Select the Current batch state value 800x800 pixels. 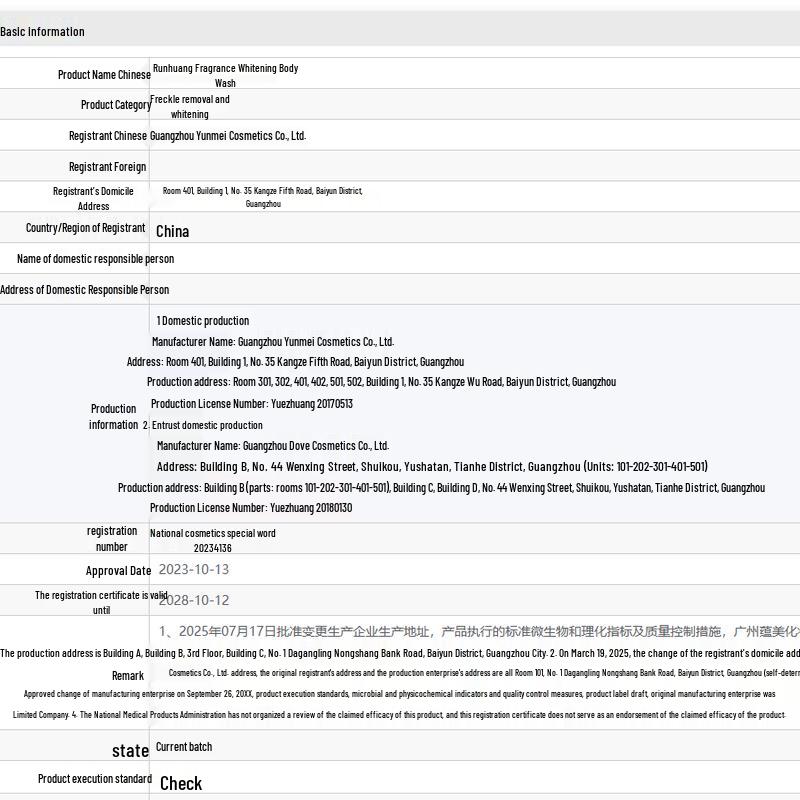coord(184,747)
